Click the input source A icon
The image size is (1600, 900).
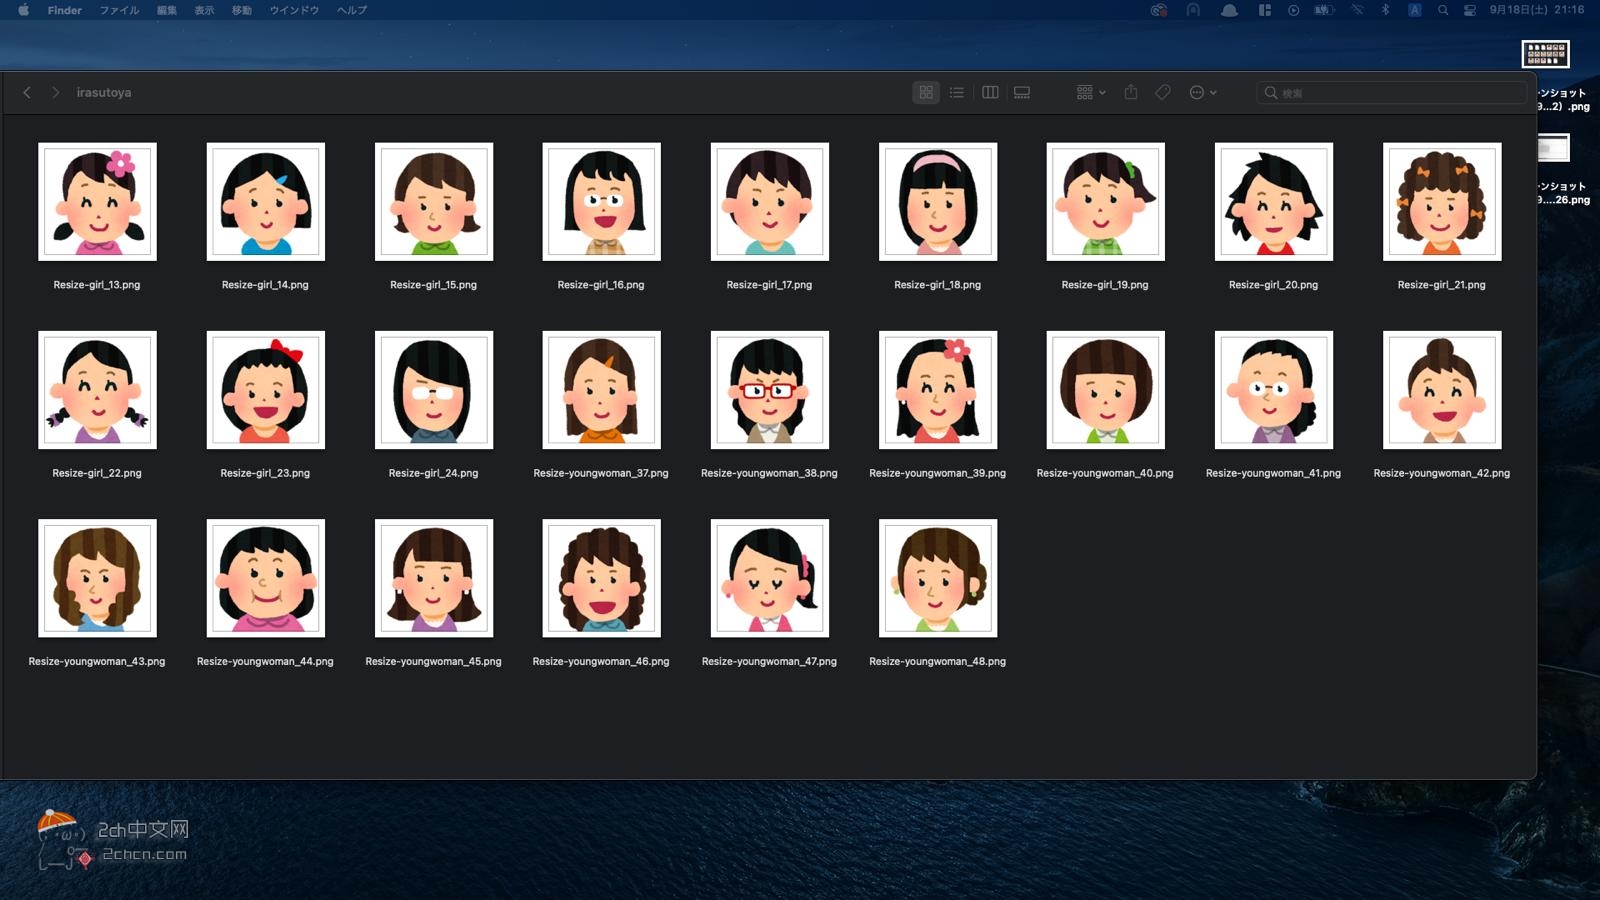1414,10
